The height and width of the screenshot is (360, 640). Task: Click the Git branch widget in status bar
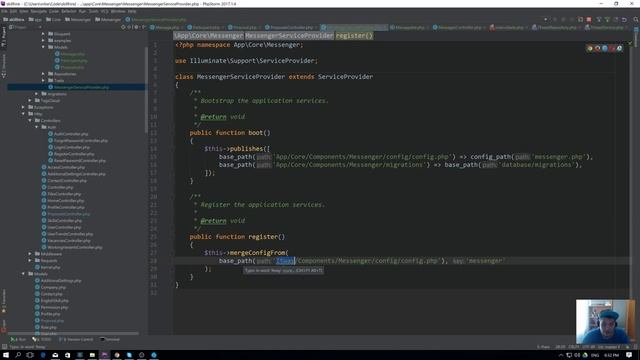(608, 347)
